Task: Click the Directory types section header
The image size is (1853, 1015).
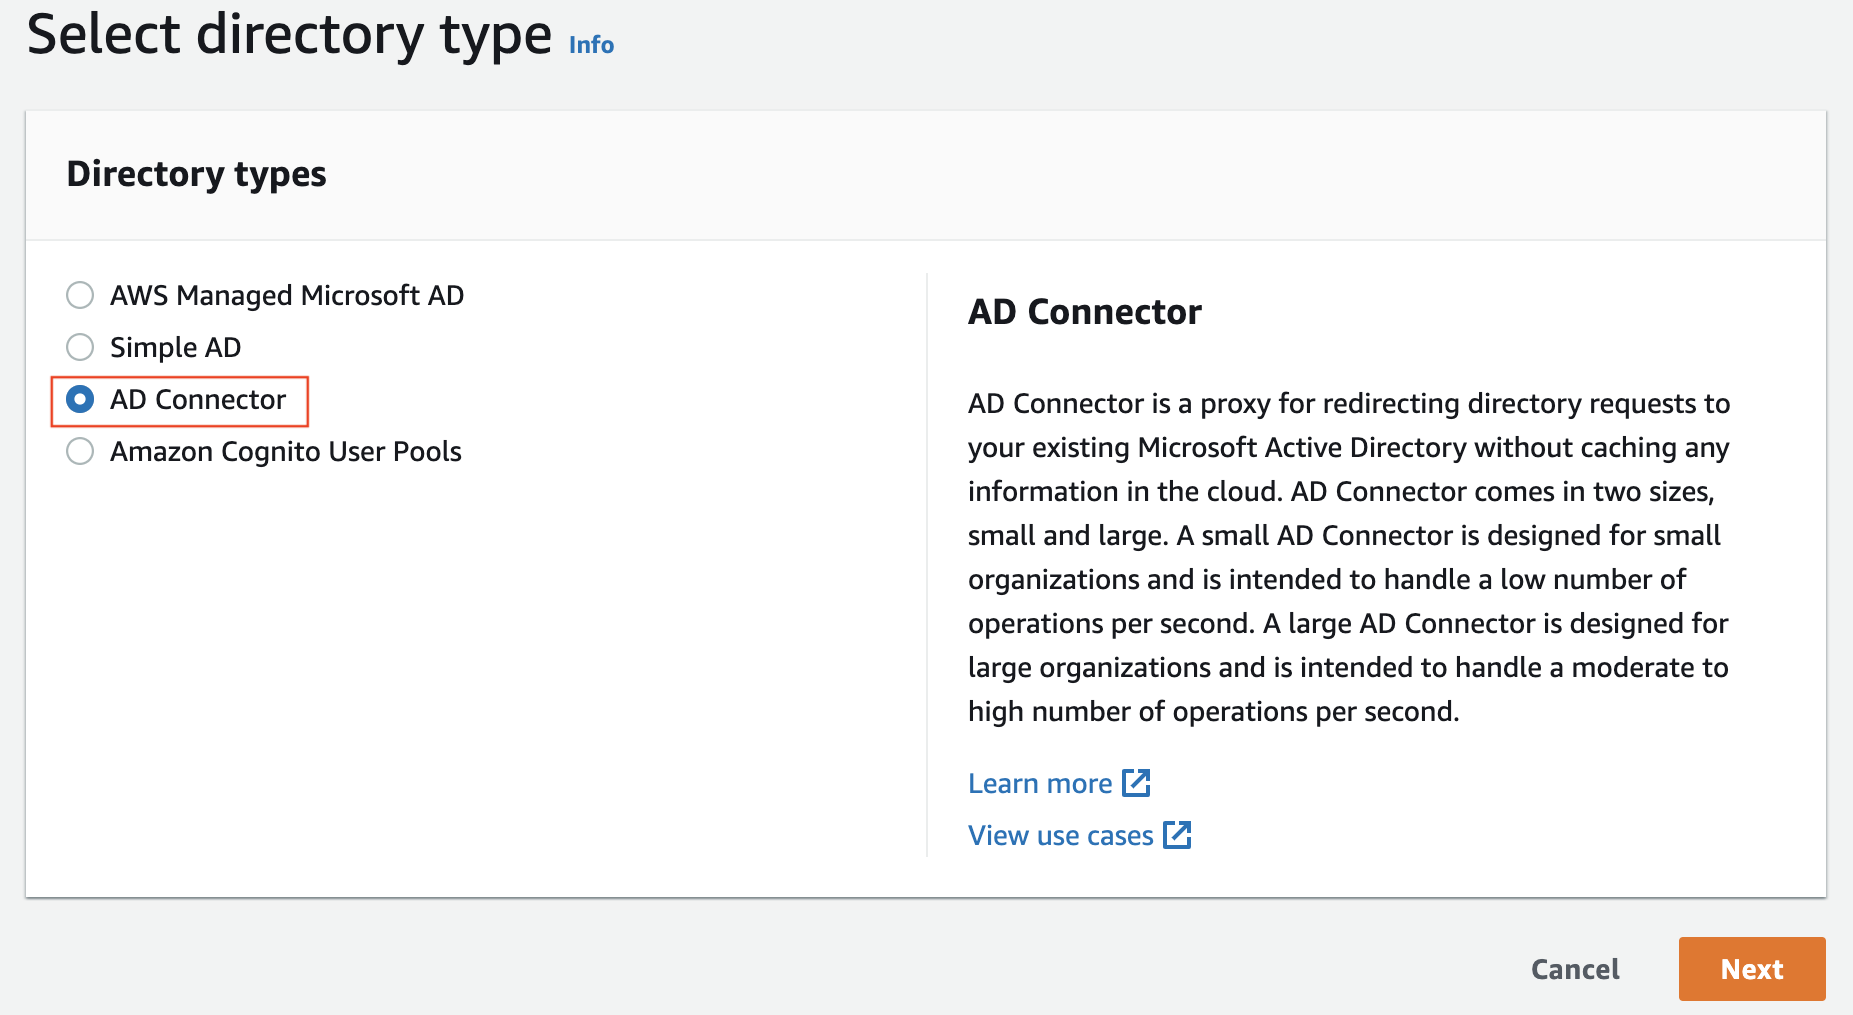Action: [196, 175]
